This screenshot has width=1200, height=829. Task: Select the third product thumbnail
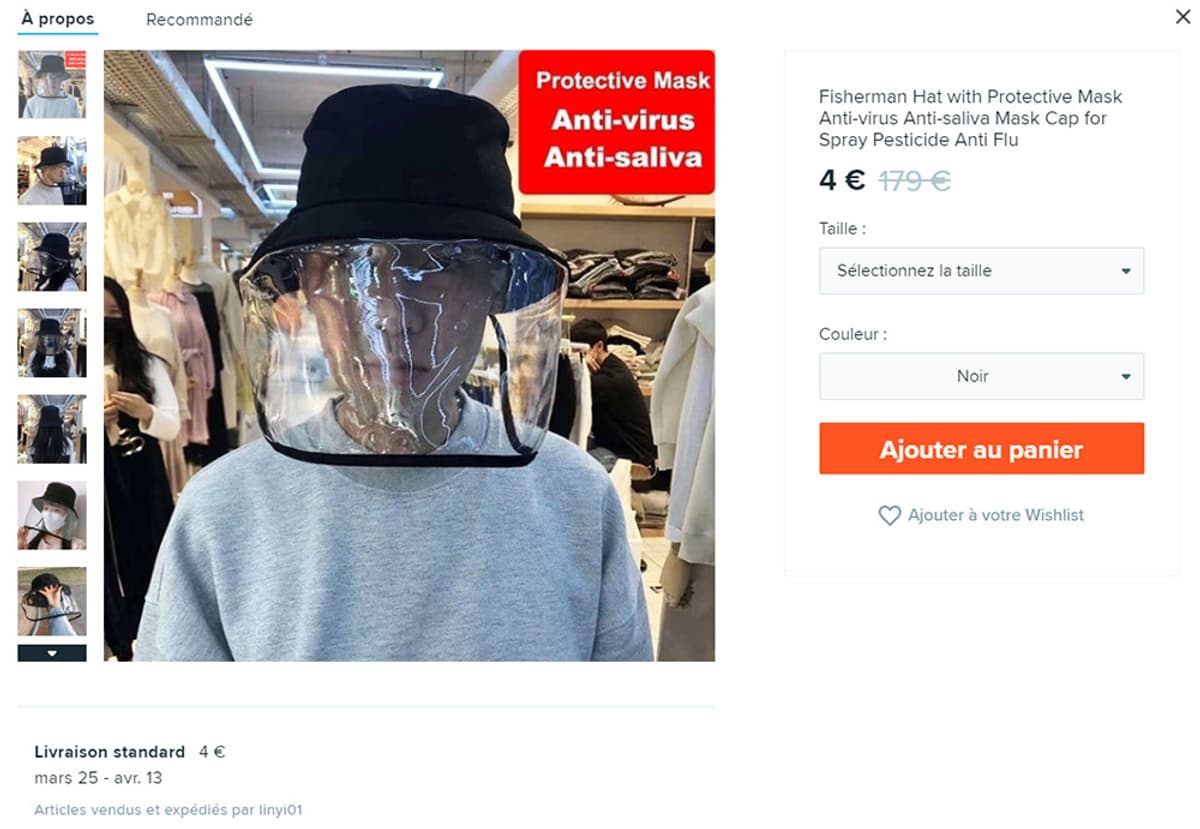(x=52, y=257)
